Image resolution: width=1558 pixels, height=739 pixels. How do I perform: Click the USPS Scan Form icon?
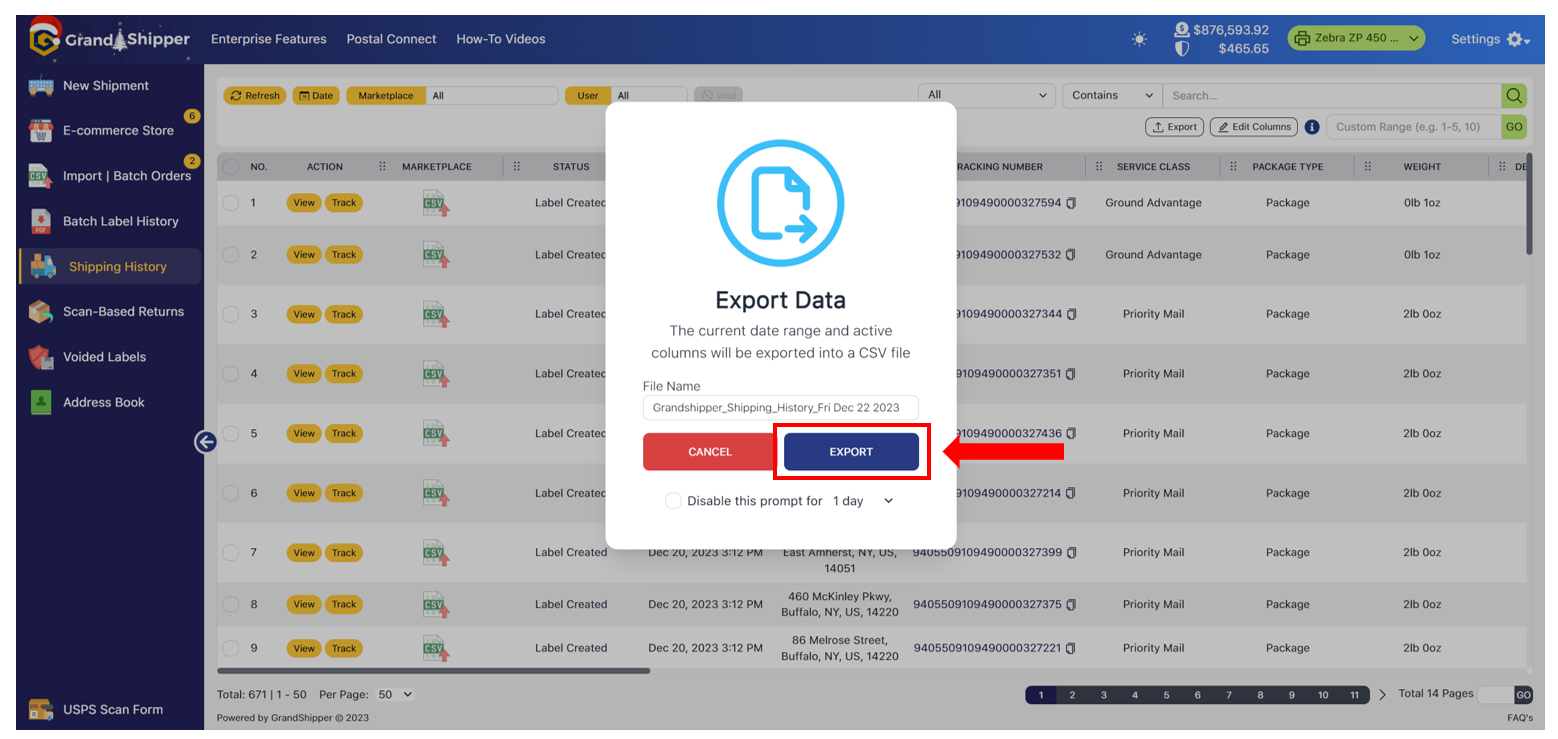[41, 709]
